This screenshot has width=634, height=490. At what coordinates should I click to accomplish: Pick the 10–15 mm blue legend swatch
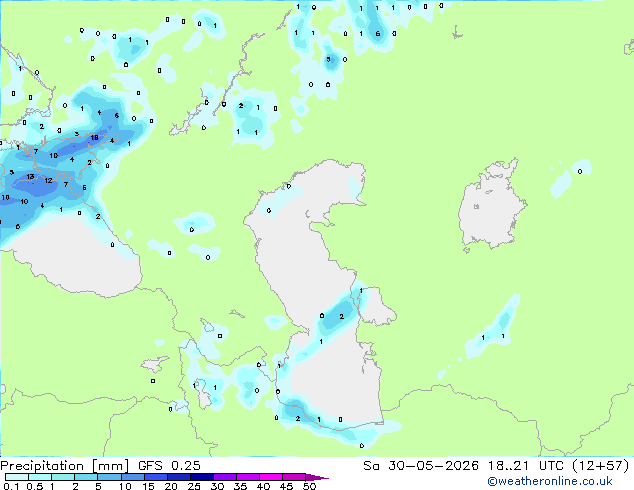tap(132, 477)
